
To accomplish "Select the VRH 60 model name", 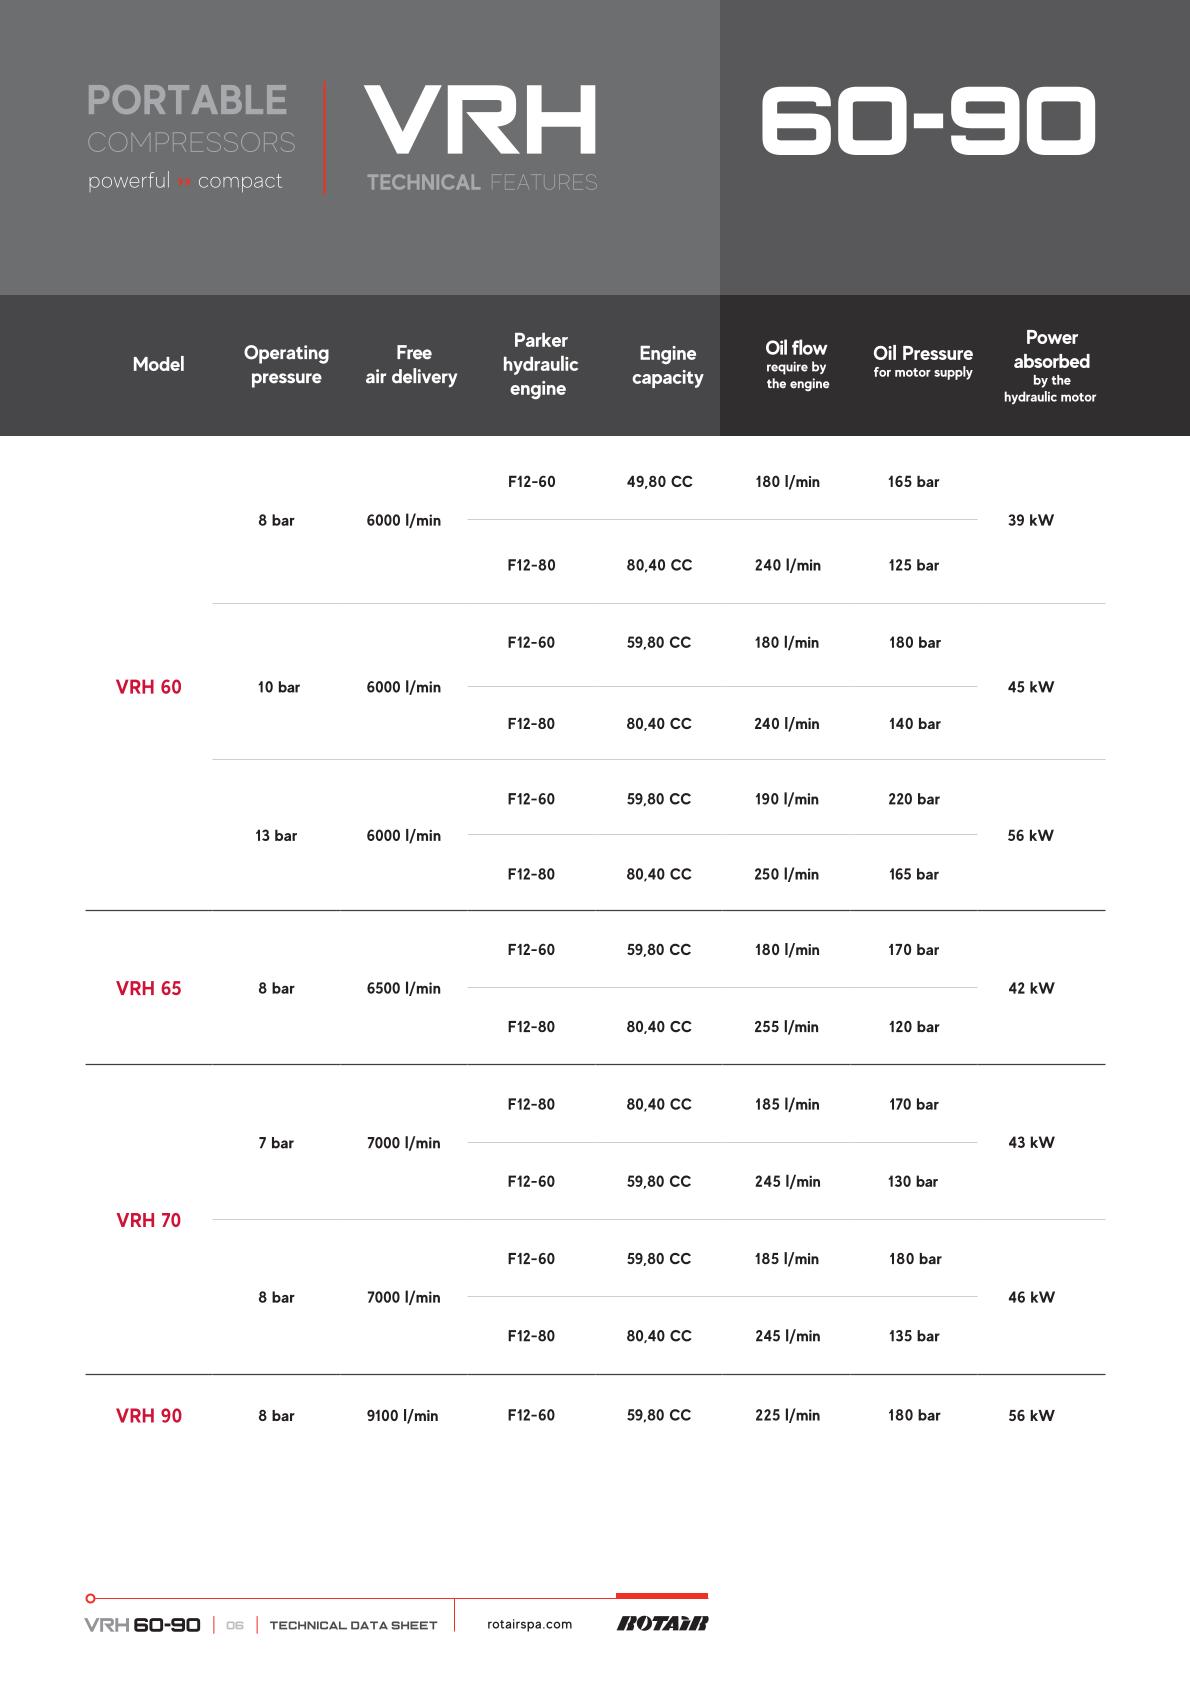I will click(149, 687).
